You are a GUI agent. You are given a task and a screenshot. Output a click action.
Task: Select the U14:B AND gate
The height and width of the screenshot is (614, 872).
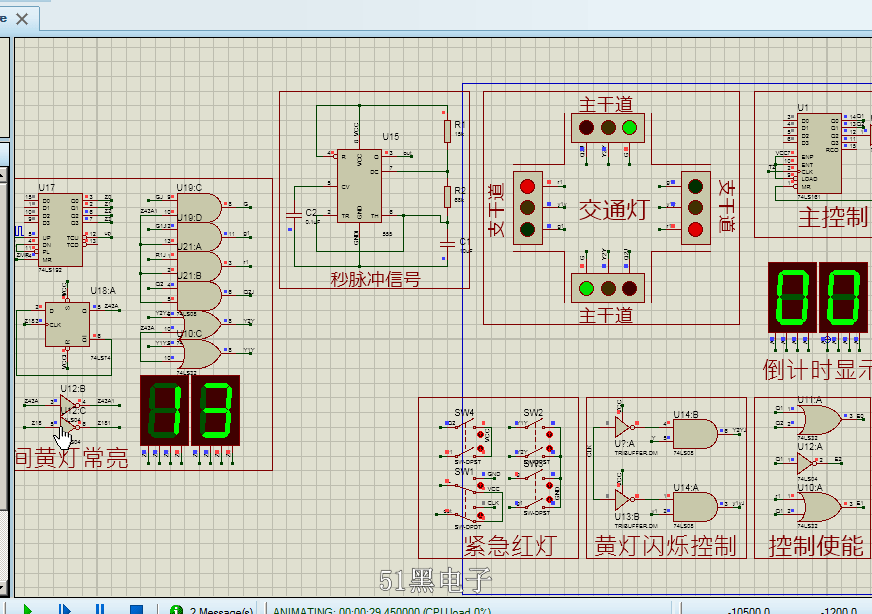695,434
